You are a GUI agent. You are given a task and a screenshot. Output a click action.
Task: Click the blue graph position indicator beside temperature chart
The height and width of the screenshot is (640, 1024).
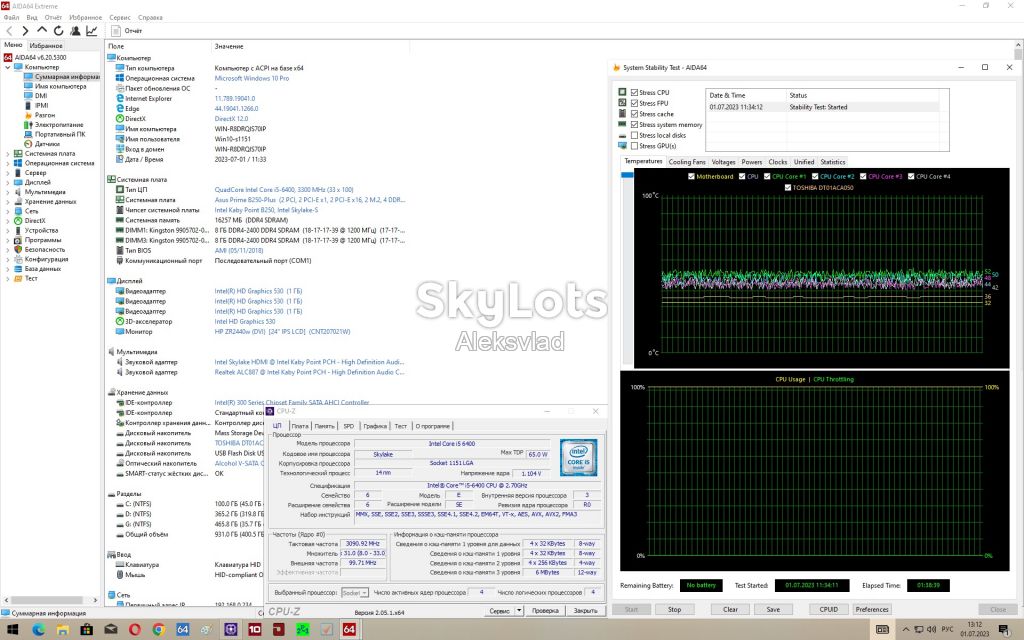point(628,175)
